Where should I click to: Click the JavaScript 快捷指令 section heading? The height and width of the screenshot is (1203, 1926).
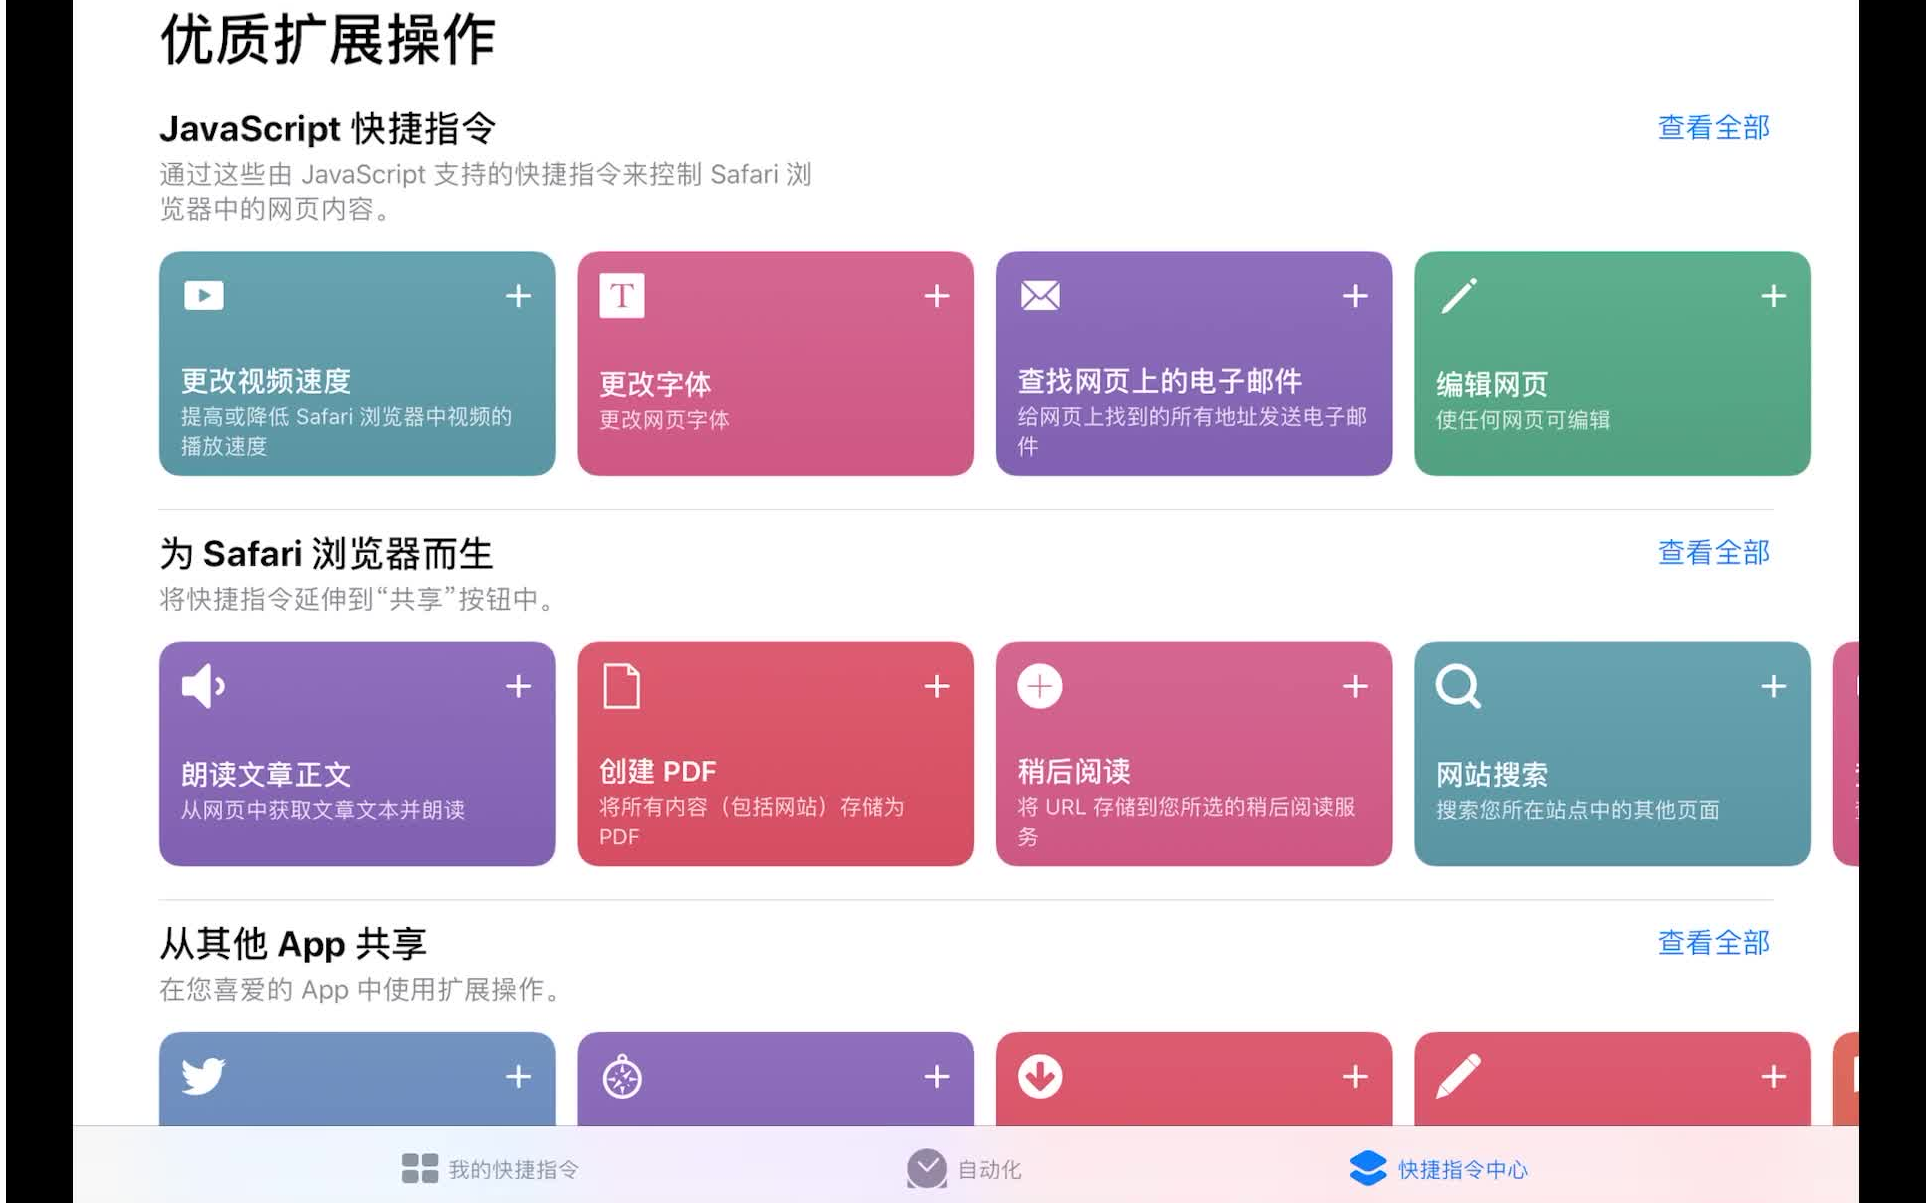pyautogui.click(x=328, y=129)
